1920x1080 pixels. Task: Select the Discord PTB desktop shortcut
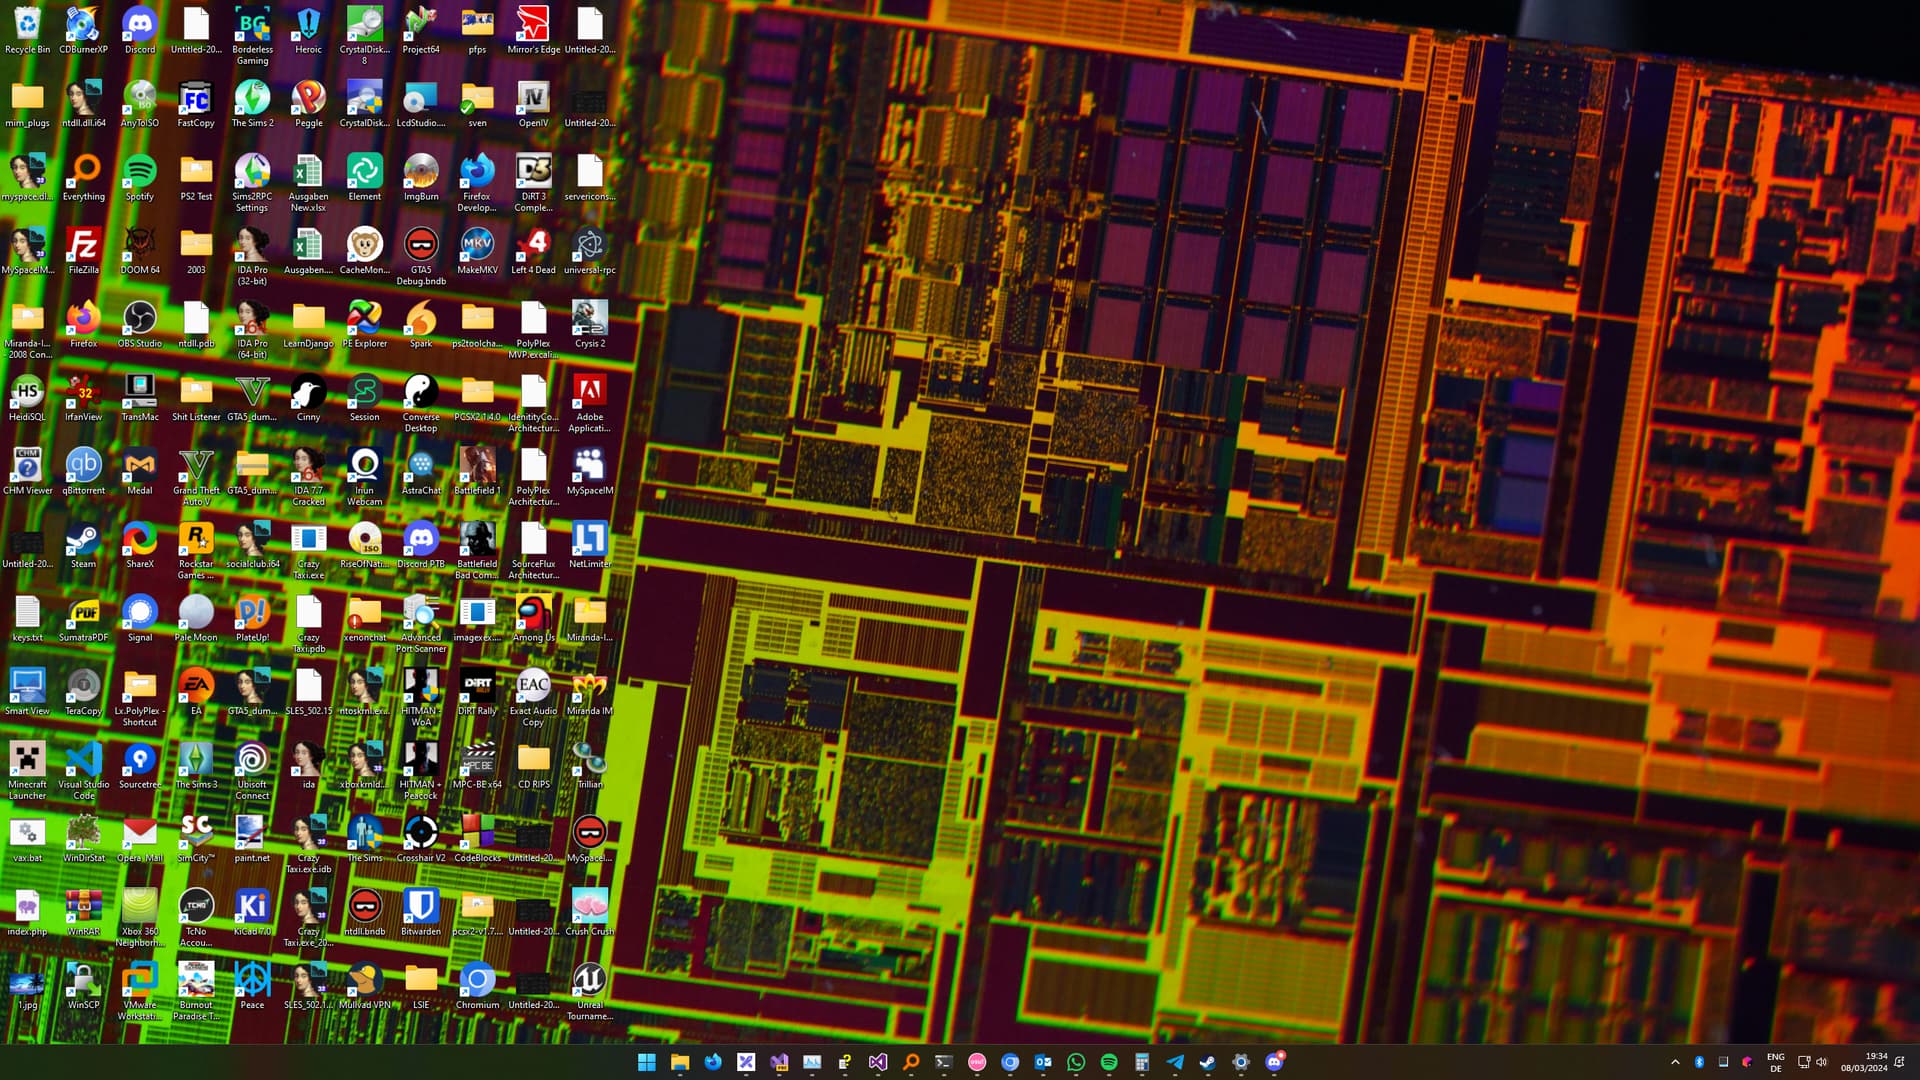click(421, 545)
